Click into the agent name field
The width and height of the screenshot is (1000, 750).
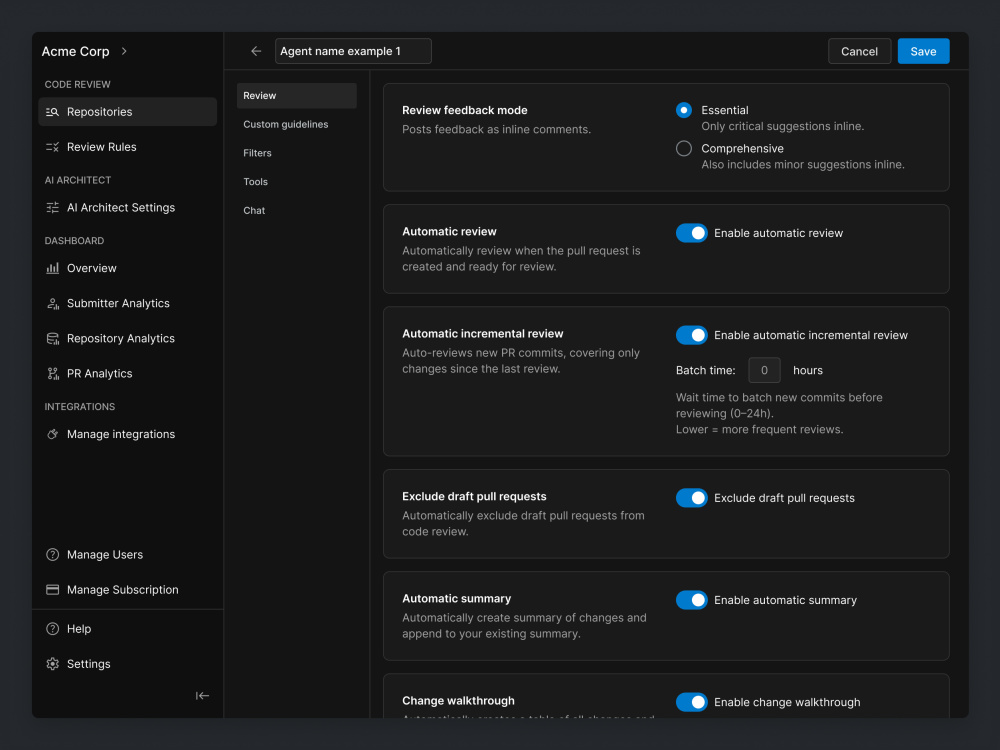click(x=353, y=51)
